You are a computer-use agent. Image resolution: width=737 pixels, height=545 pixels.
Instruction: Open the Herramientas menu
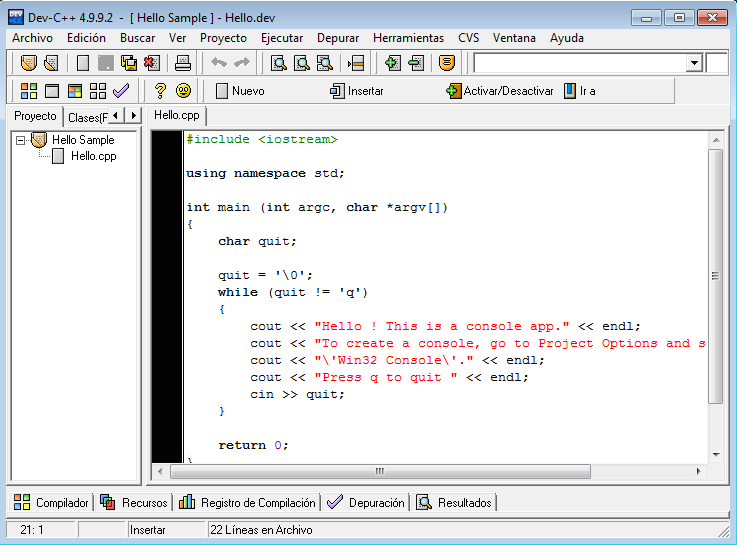coord(408,38)
